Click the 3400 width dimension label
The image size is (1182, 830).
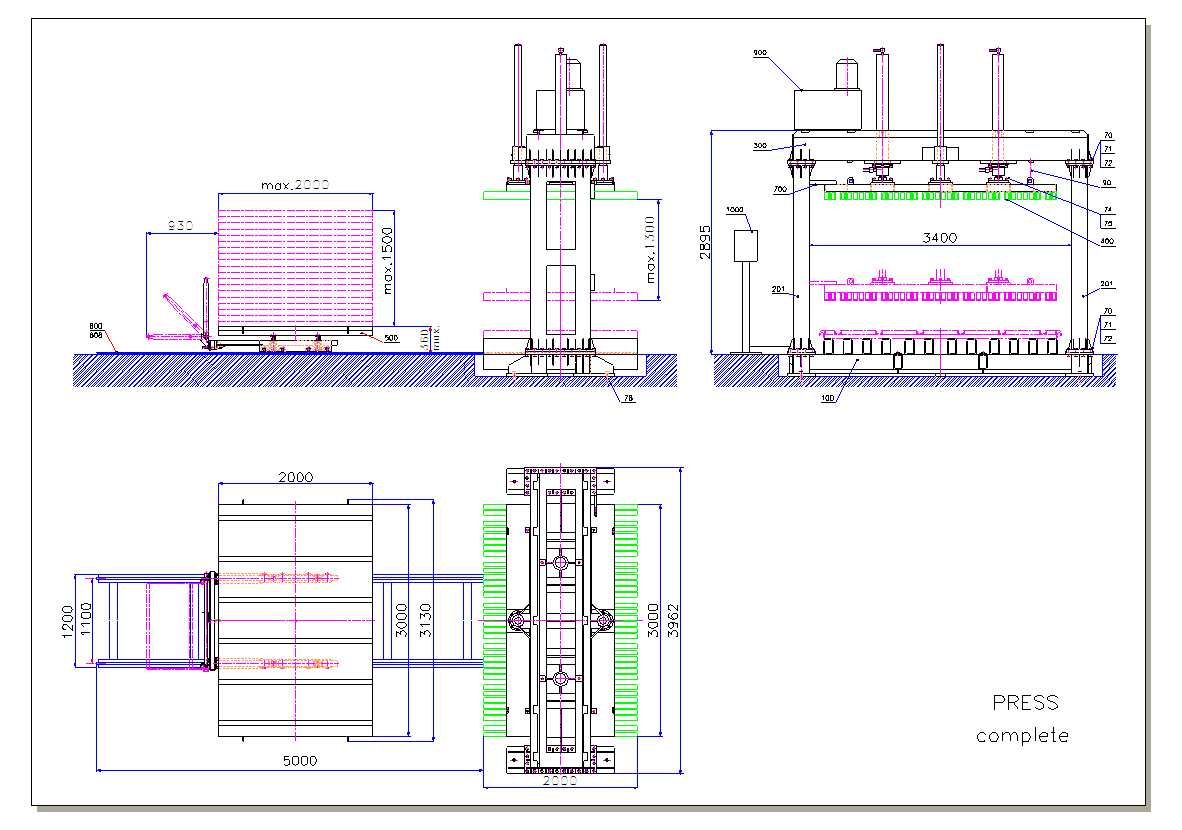pos(939,238)
